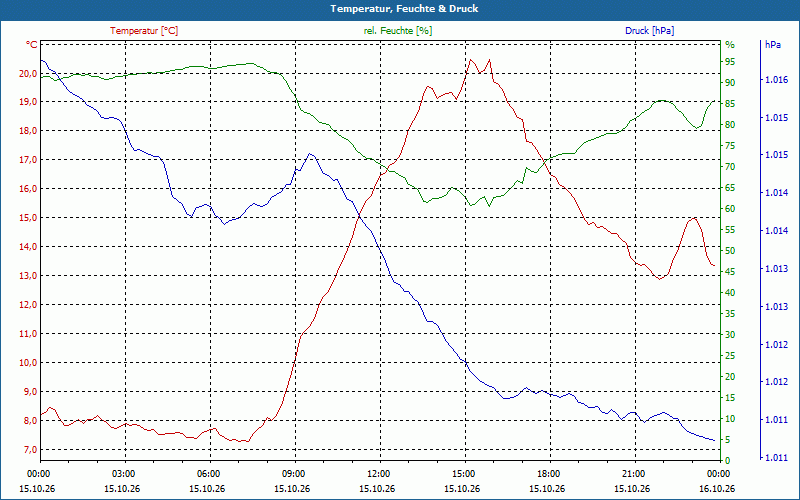Click the '95' humidity axis value
This screenshot has height=500, width=800.
[730, 62]
